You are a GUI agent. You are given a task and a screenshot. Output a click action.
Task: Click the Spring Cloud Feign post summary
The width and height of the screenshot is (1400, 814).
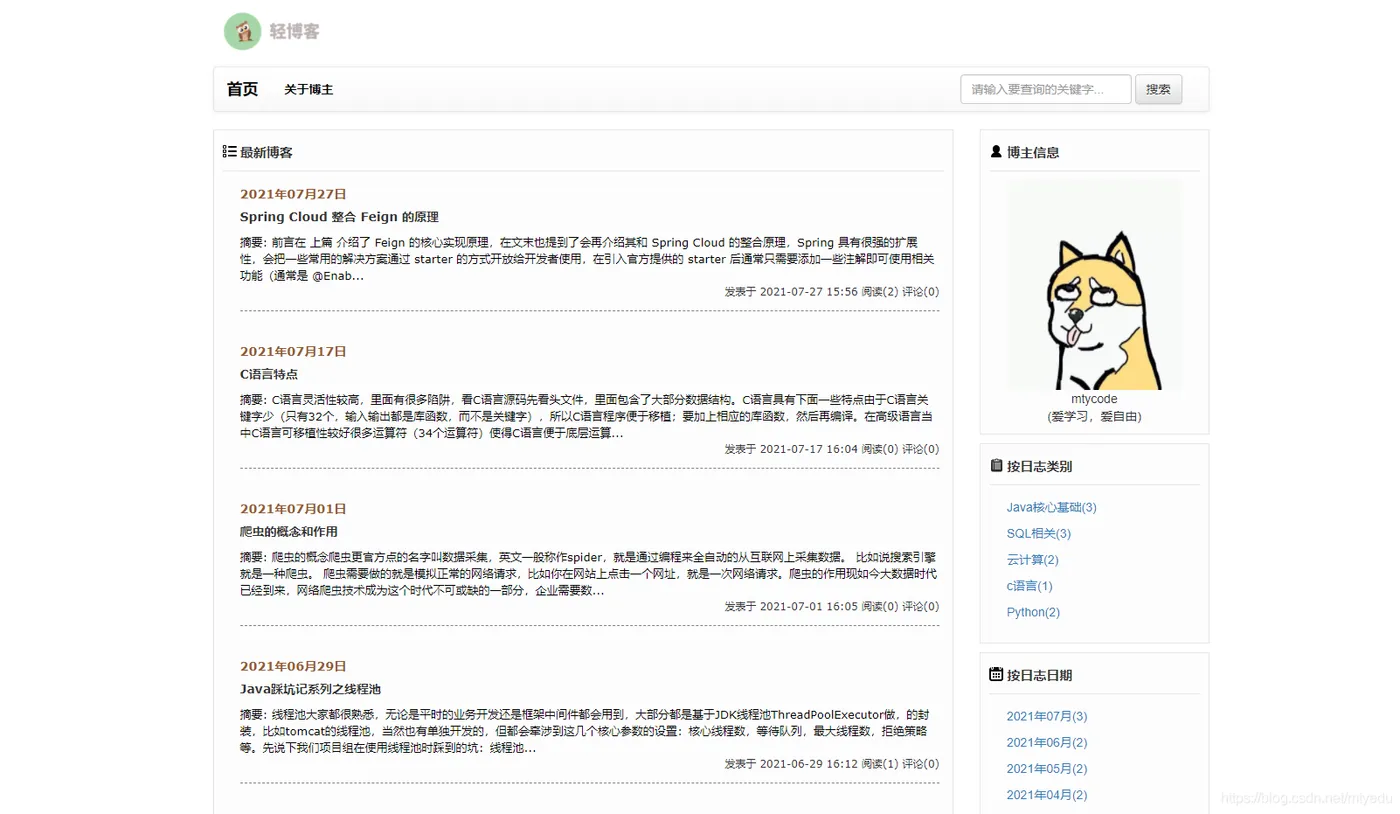tap(588, 259)
